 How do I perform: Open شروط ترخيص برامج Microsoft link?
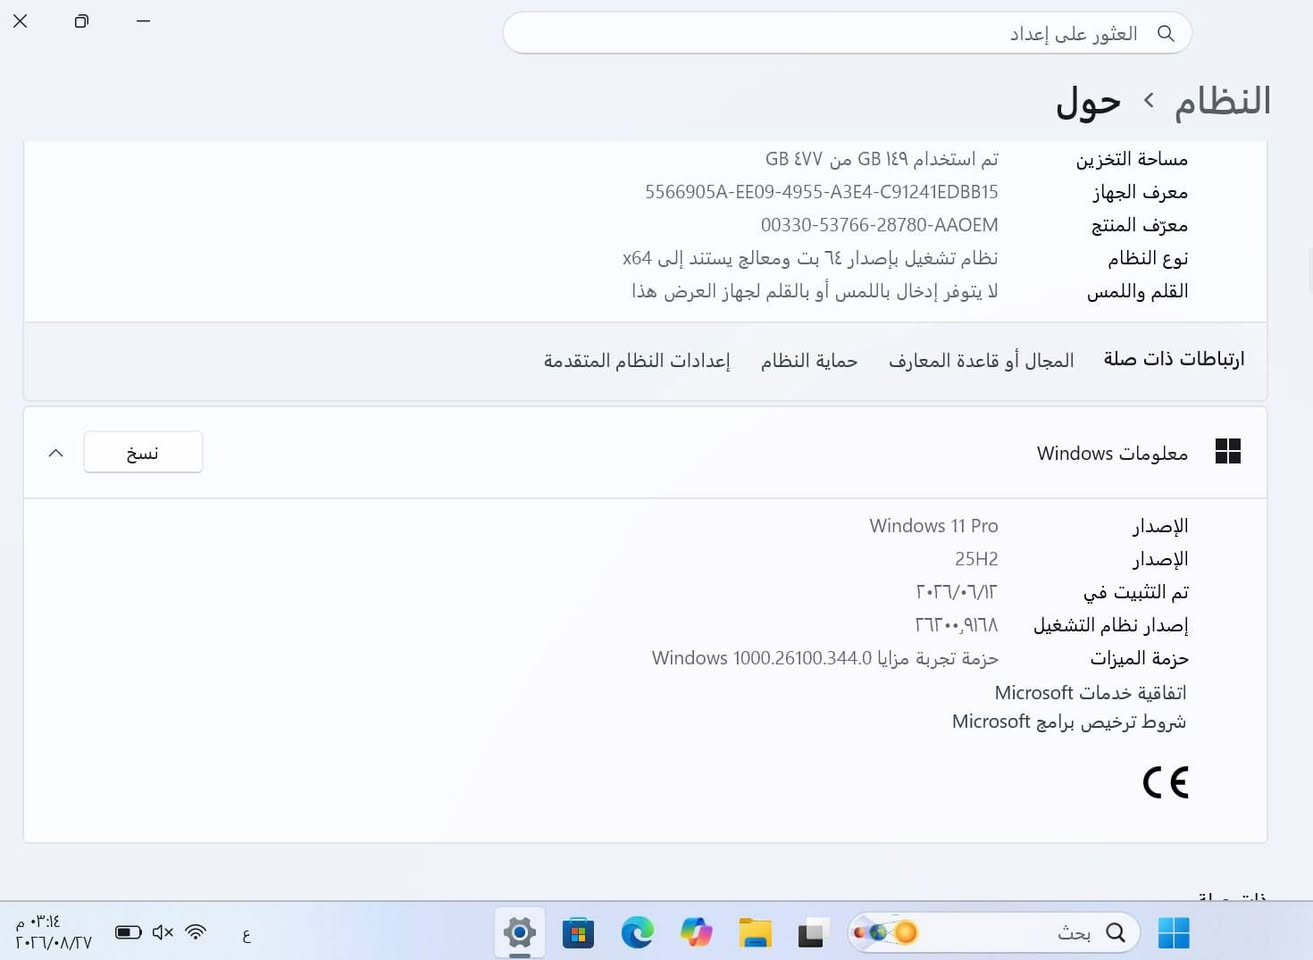1069,722
